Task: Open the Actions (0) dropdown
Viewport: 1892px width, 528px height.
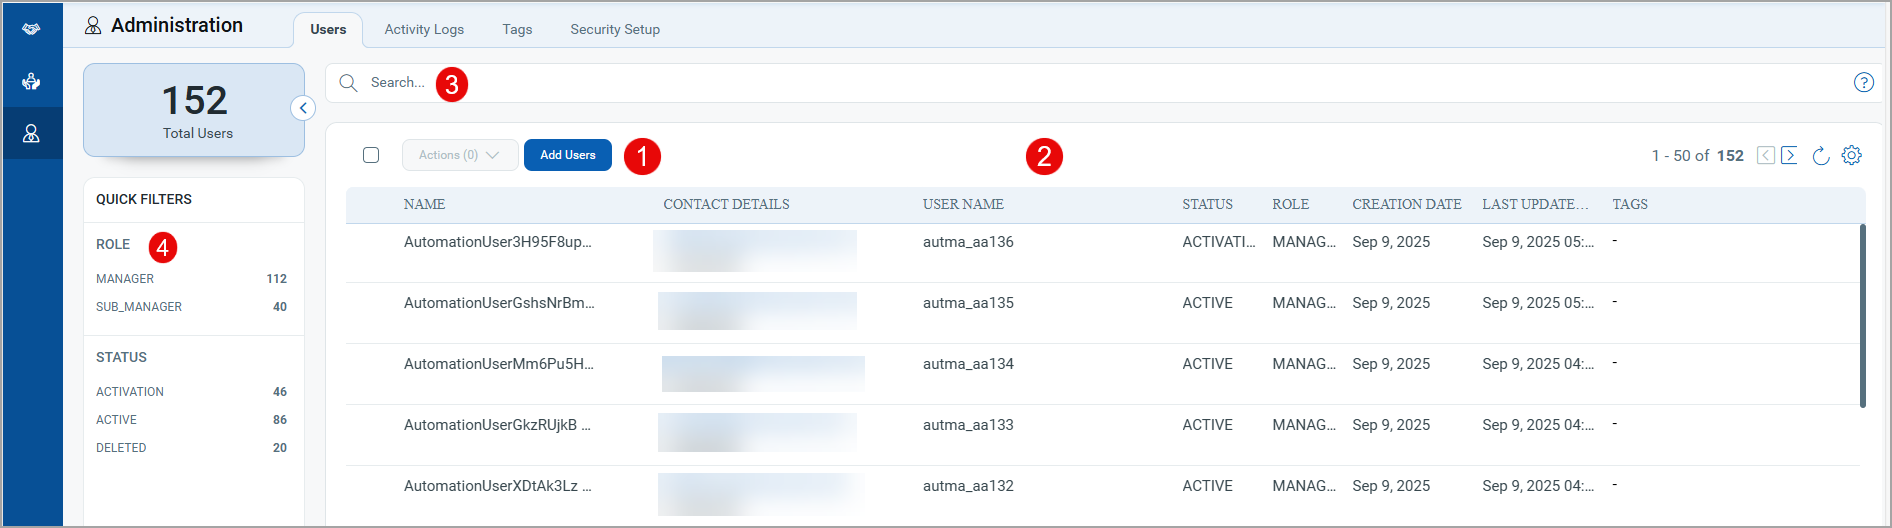Action: click(460, 155)
